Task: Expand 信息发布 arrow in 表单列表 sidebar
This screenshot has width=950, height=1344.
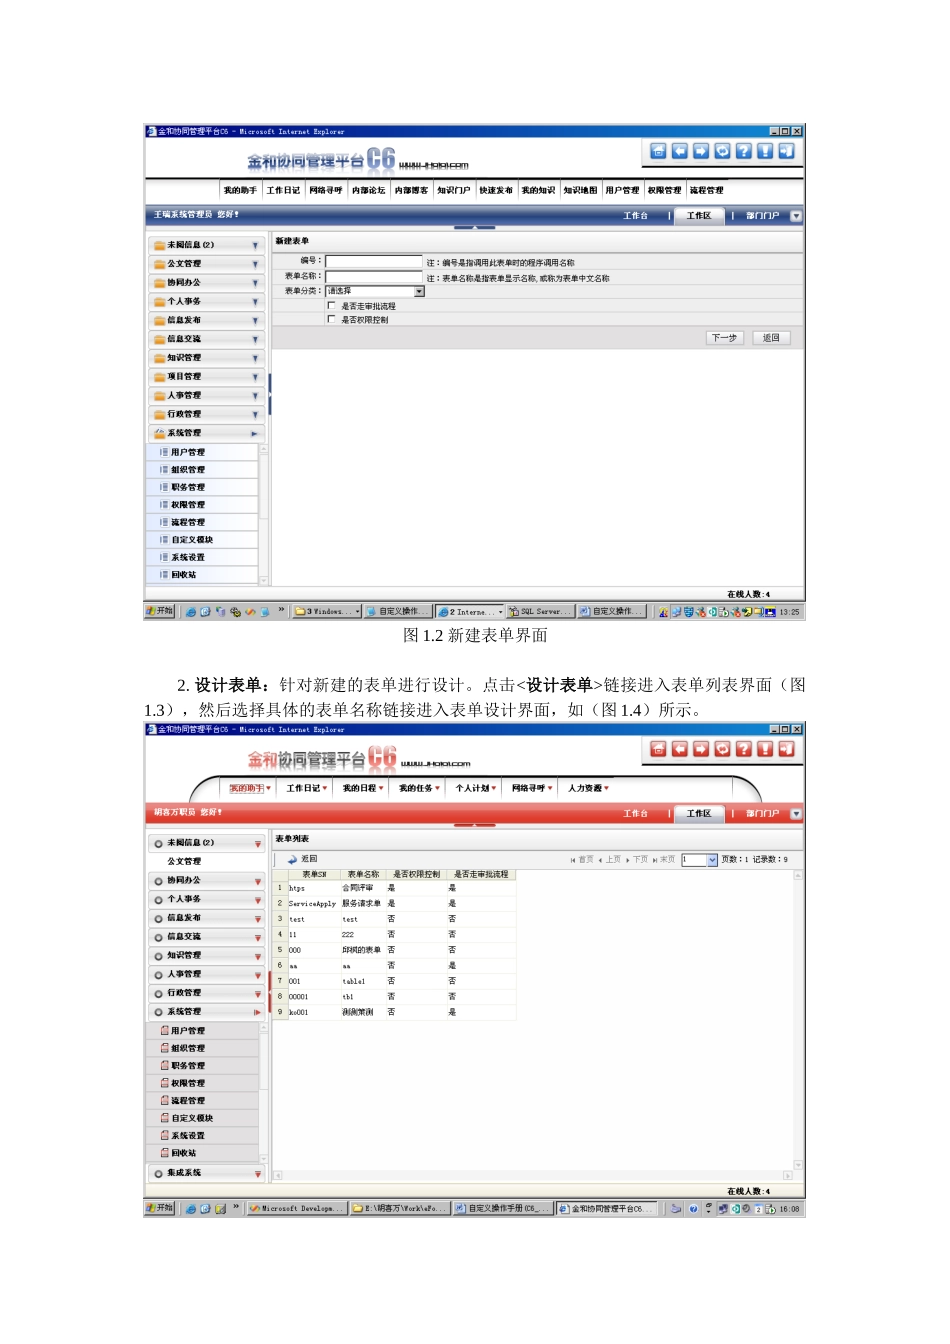Action: pos(257,919)
